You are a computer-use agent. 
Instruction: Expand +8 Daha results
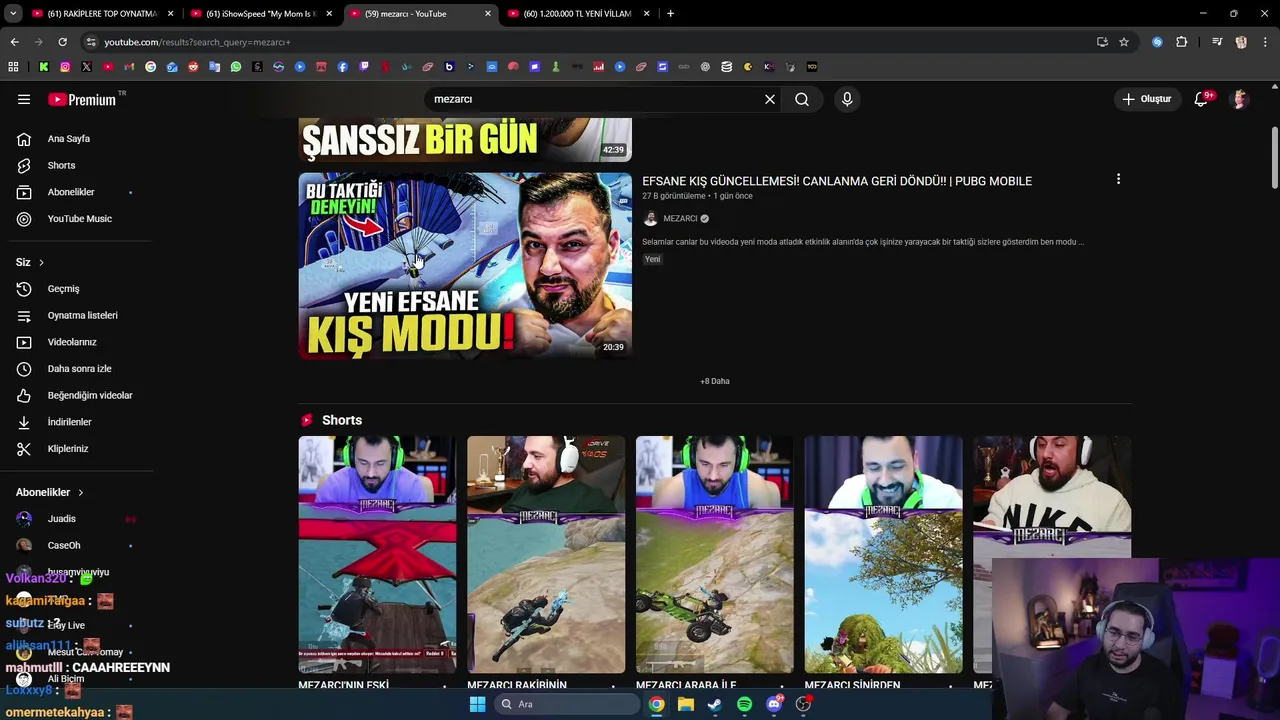point(715,381)
